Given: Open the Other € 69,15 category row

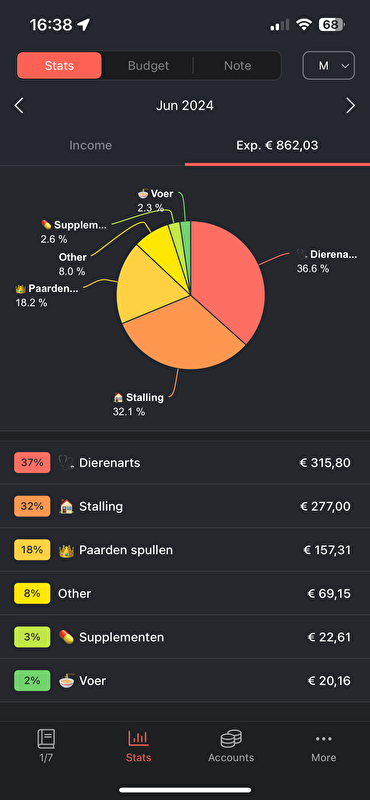Looking at the screenshot, I should [185, 593].
